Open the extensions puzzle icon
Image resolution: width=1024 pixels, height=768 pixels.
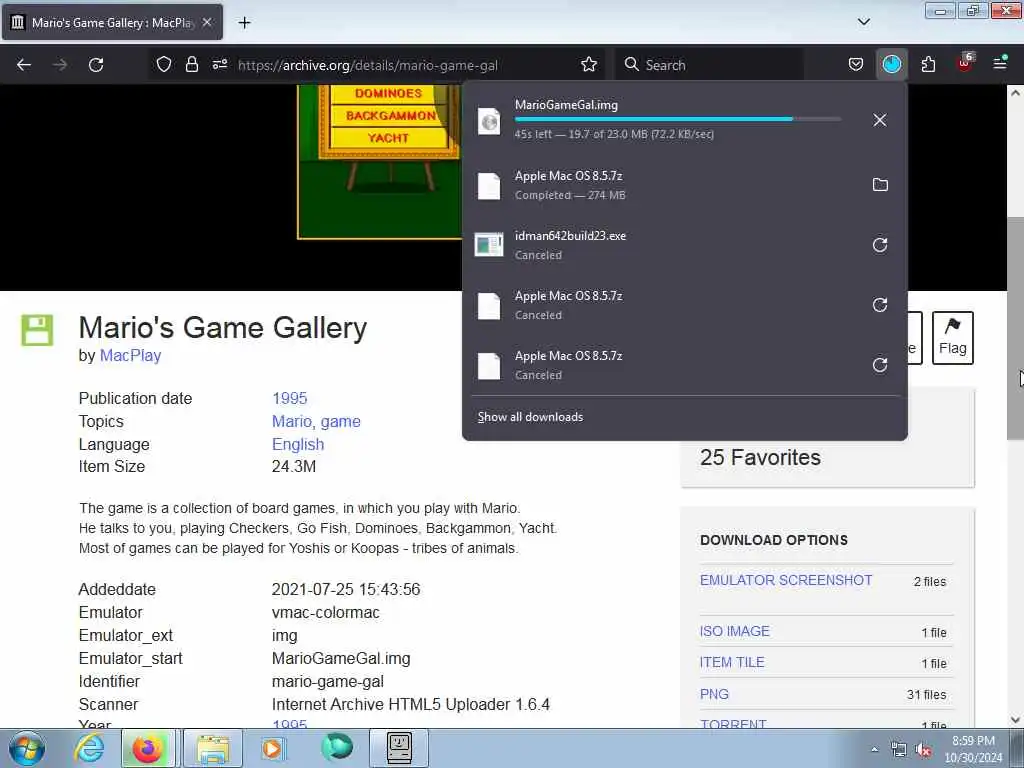point(928,64)
